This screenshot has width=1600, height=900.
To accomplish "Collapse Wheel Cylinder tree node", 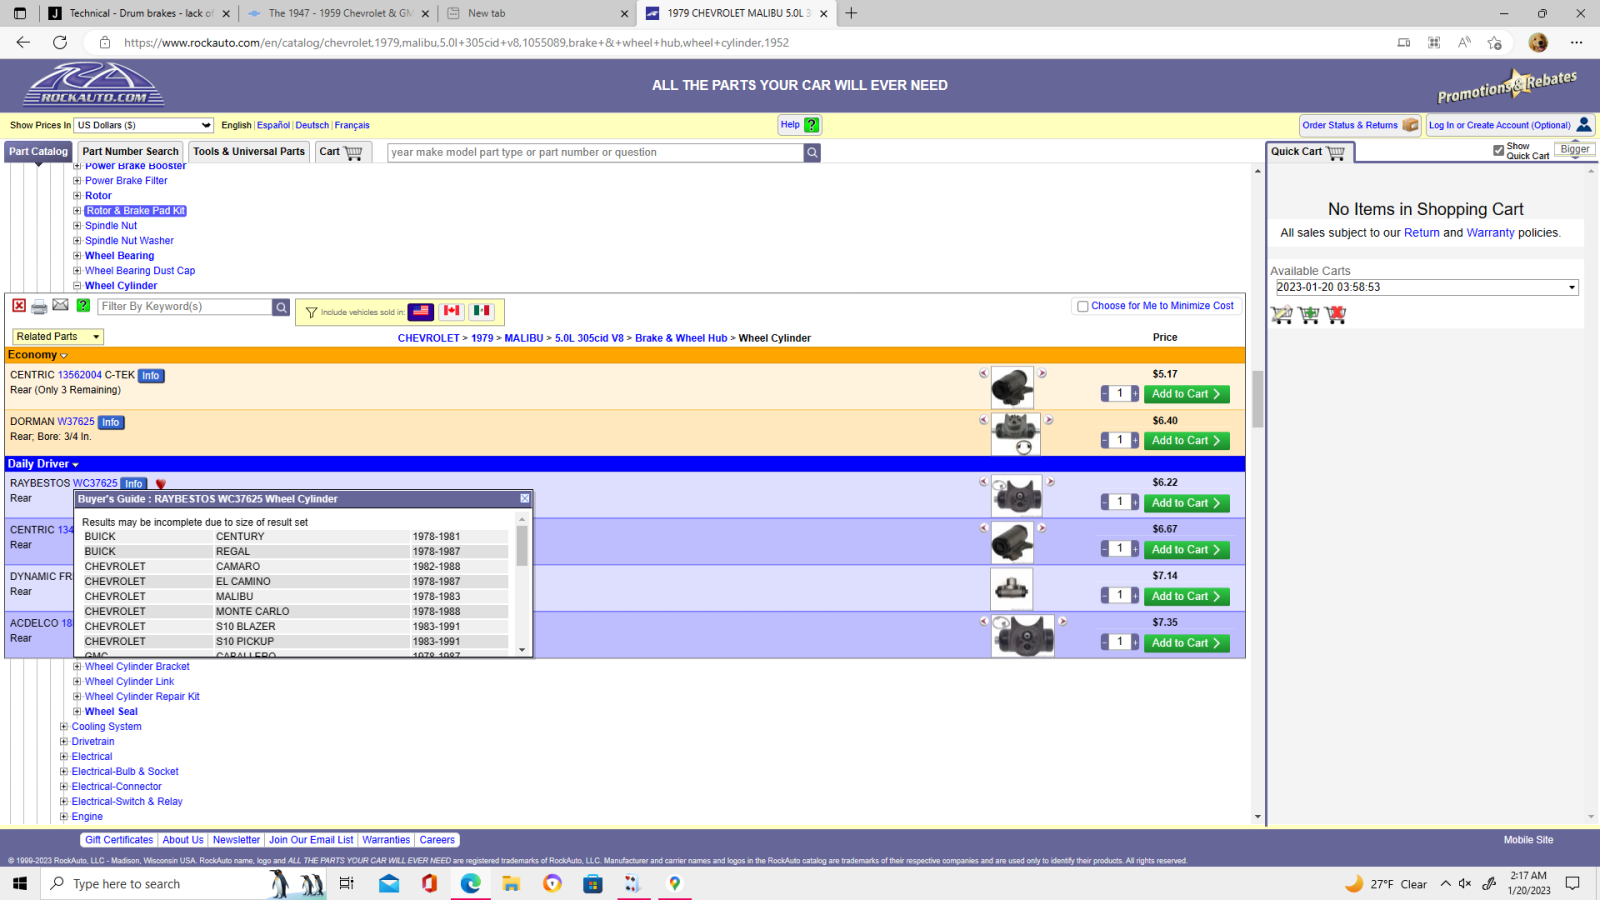I will [x=77, y=286].
